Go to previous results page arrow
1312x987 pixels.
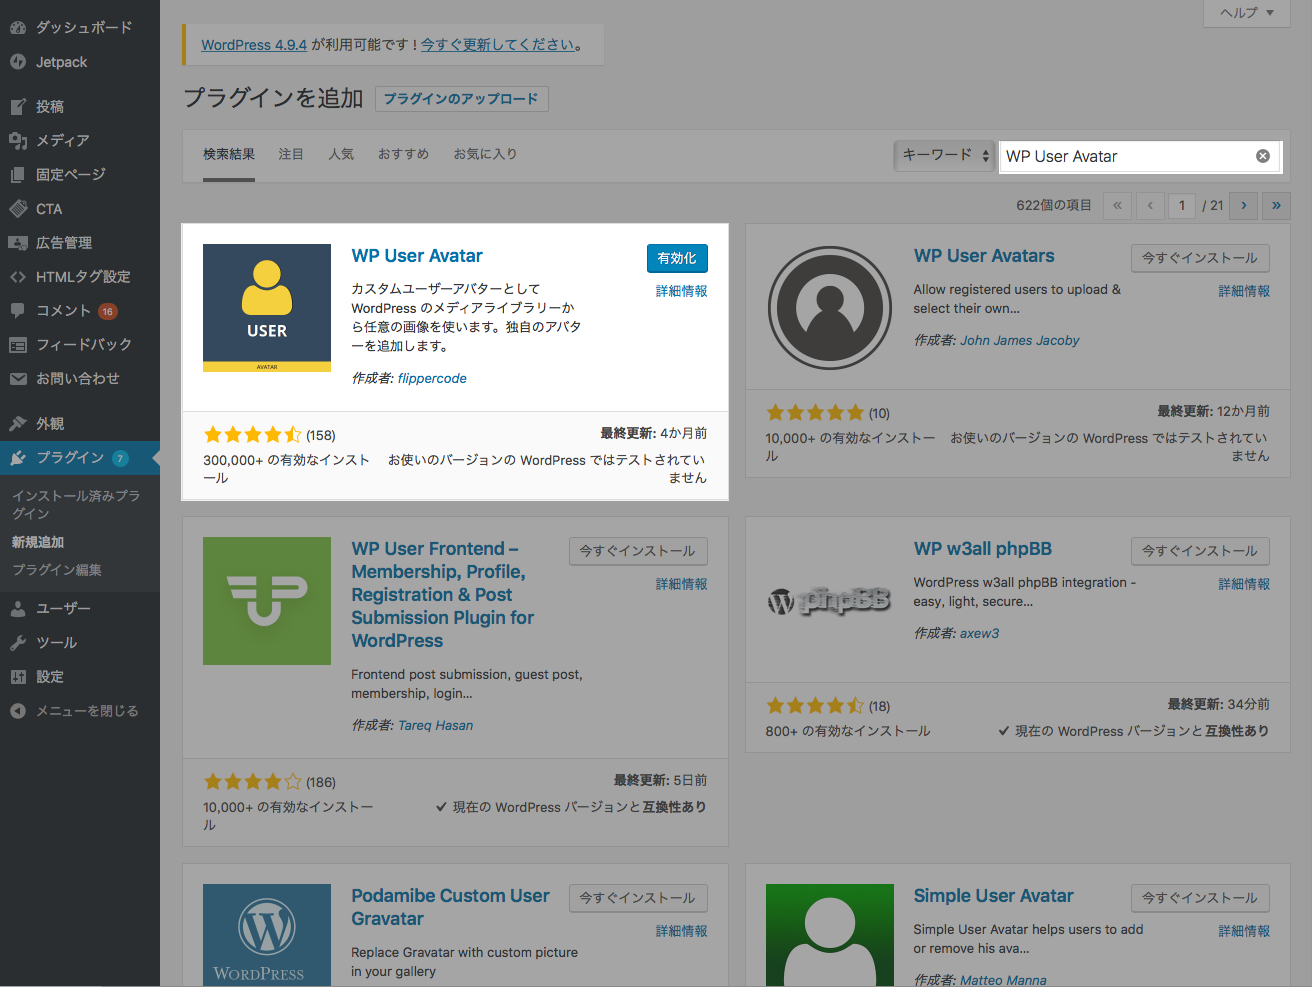coord(1150,205)
